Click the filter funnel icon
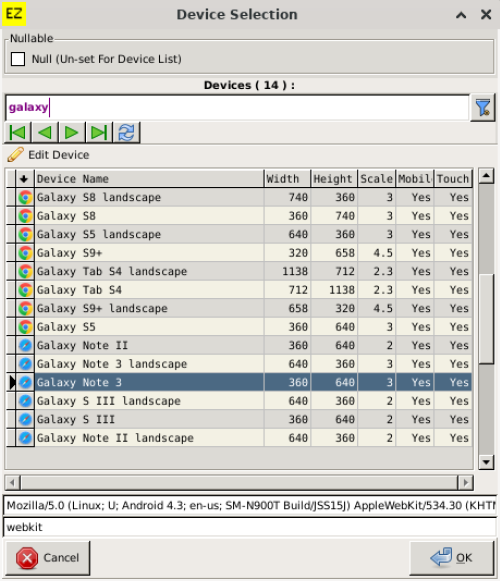500x581 pixels. pyautogui.click(x=483, y=107)
